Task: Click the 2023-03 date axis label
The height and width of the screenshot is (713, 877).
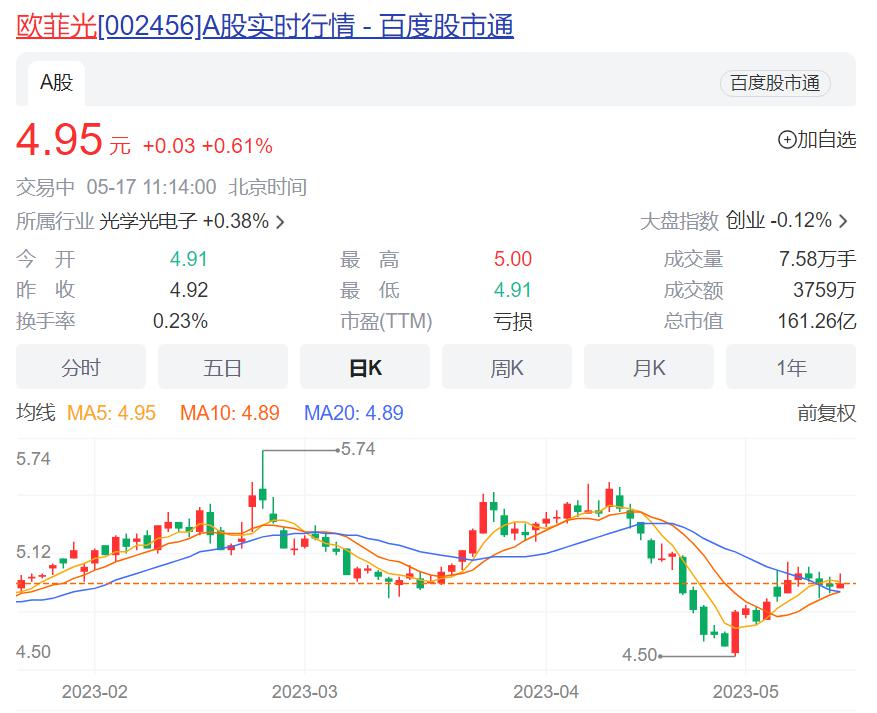Action: (305, 692)
